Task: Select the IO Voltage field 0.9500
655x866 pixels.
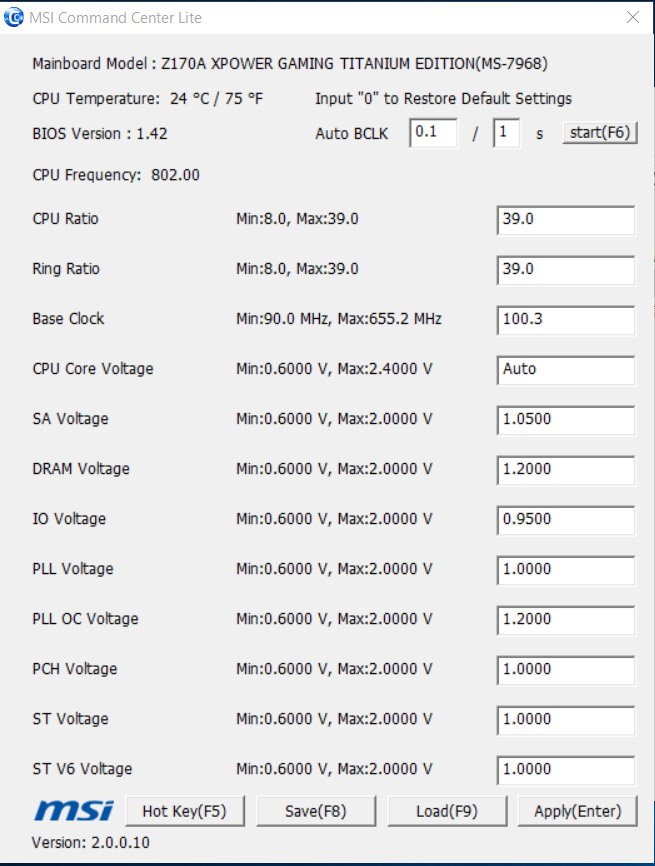Action: tap(566, 520)
